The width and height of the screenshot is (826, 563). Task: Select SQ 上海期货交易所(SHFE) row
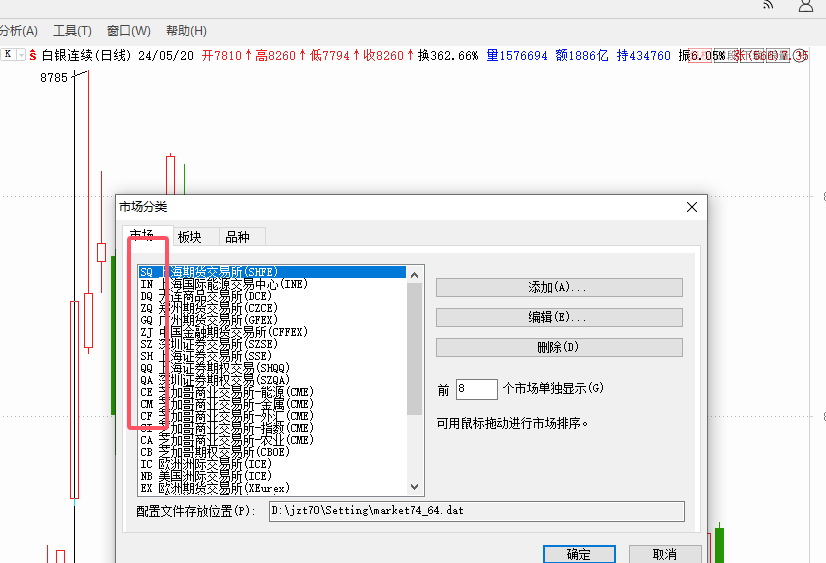click(272, 272)
